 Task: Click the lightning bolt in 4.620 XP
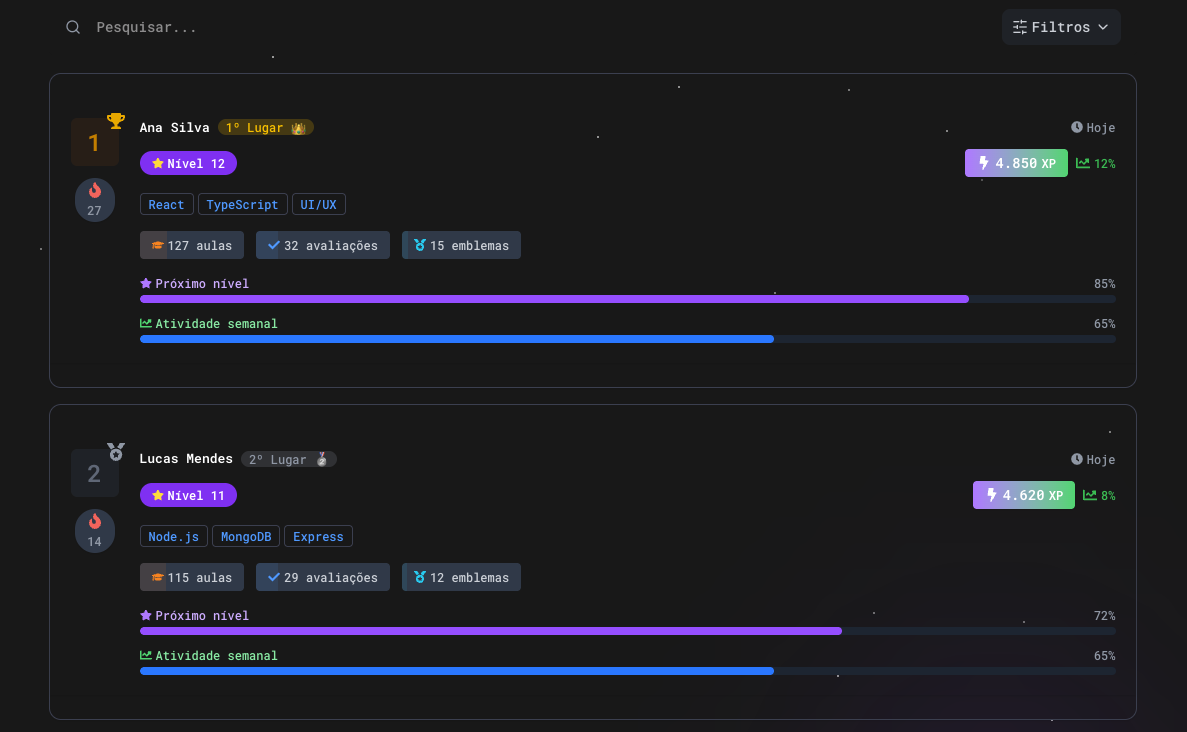[992, 495]
